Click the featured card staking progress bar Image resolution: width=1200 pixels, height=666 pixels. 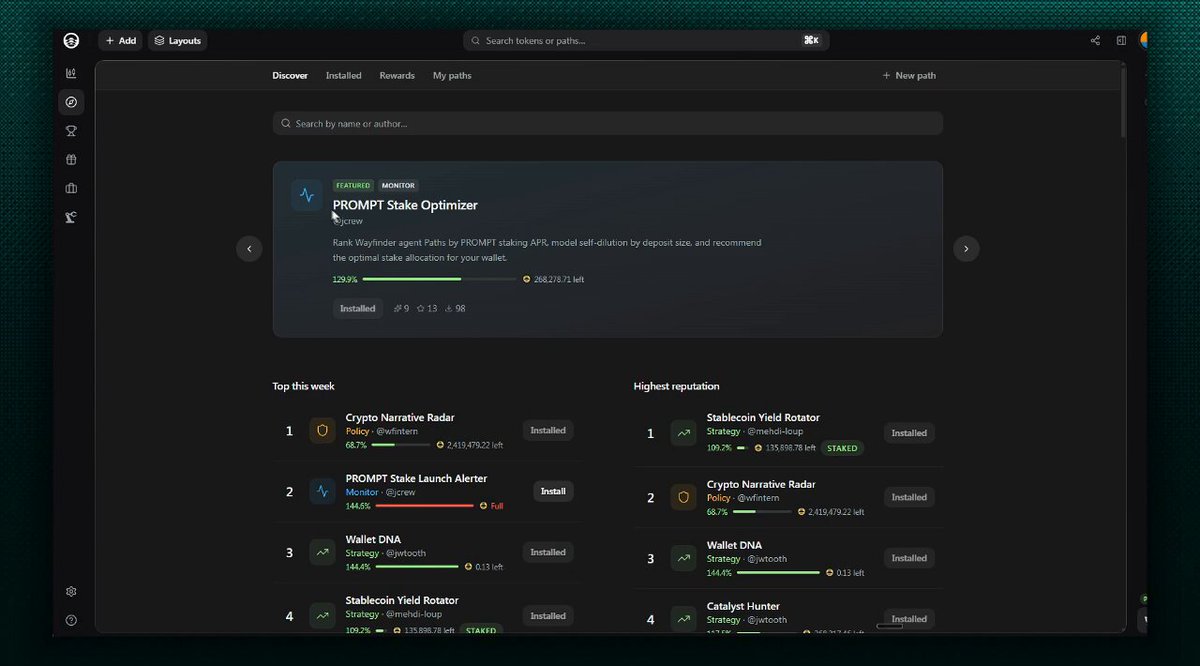coord(439,279)
